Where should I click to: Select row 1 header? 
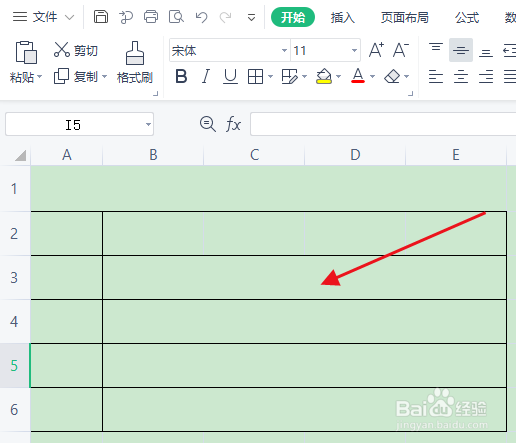pyautogui.click(x=15, y=189)
